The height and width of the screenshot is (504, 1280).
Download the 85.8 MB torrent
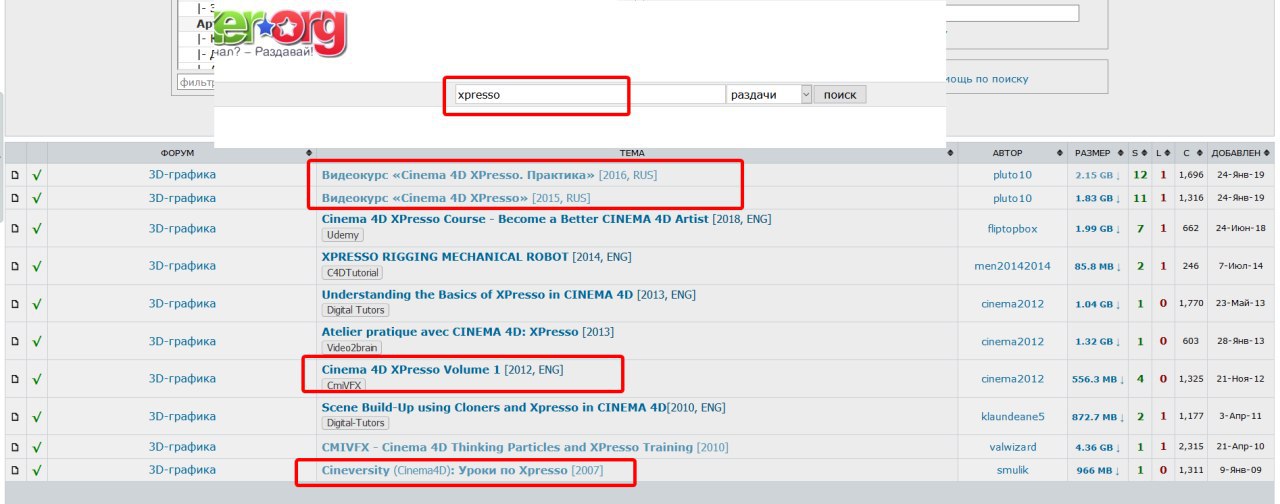[1099, 266]
